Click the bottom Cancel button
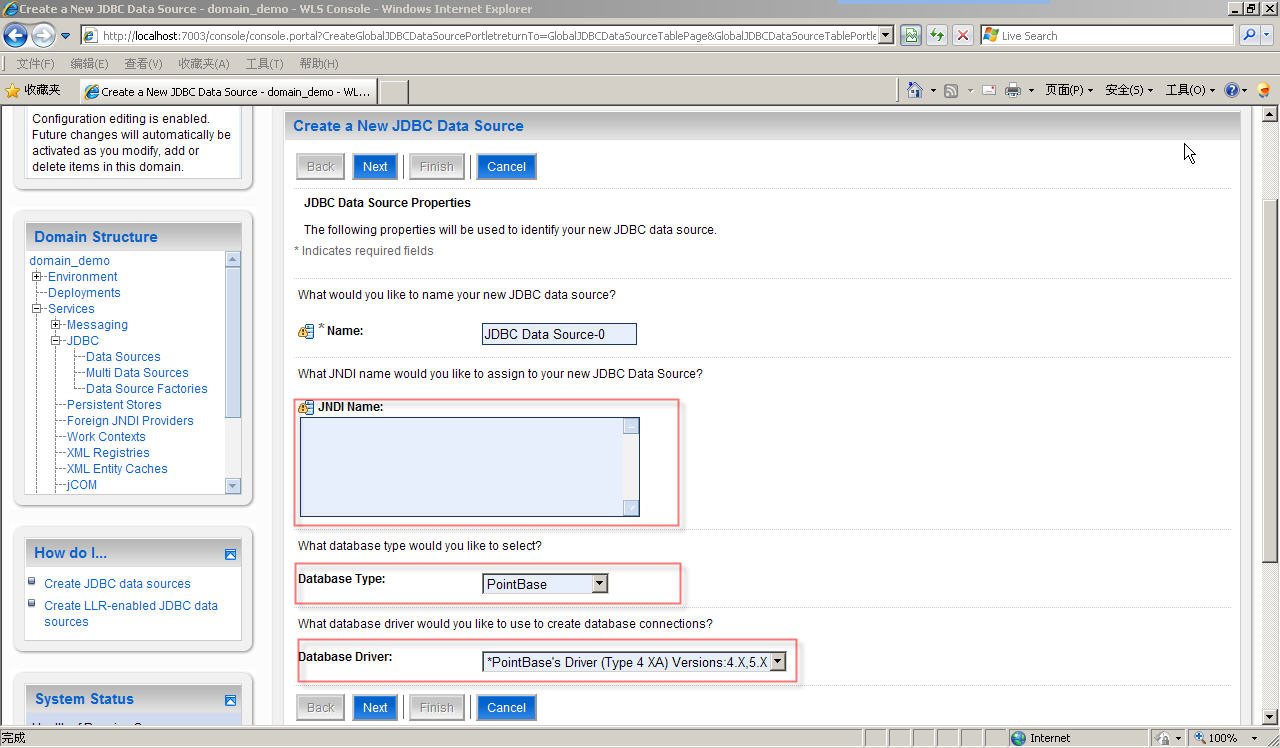The height and width of the screenshot is (748, 1280). pyautogui.click(x=506, y=707)
